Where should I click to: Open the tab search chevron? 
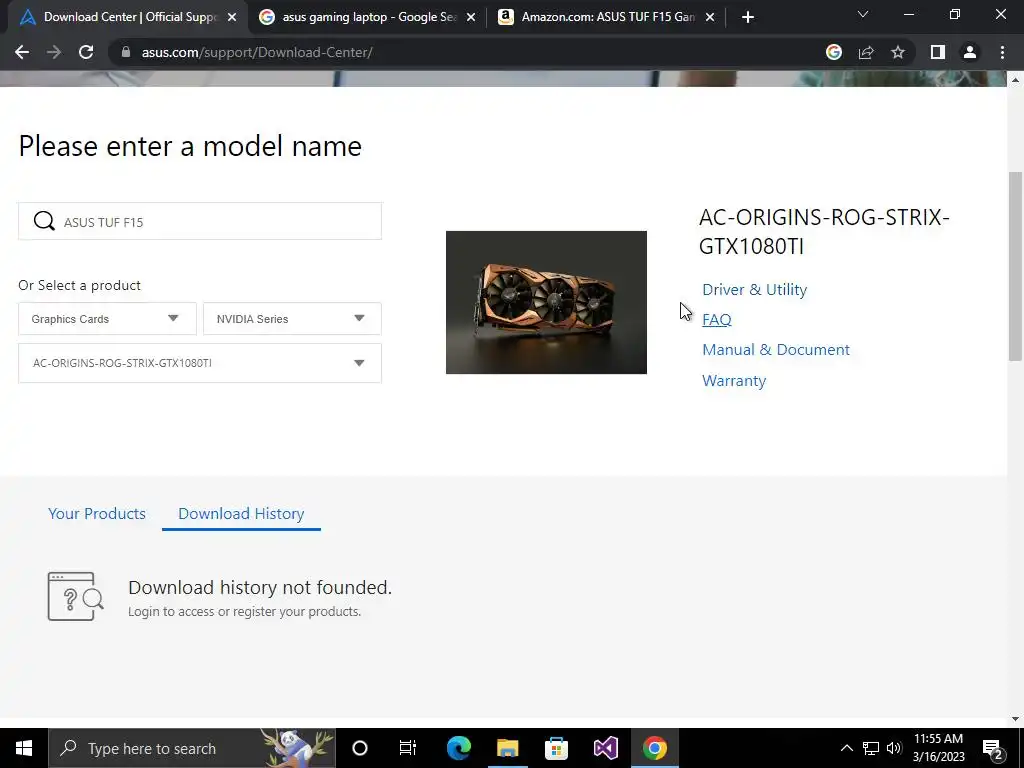coord(863,14)
